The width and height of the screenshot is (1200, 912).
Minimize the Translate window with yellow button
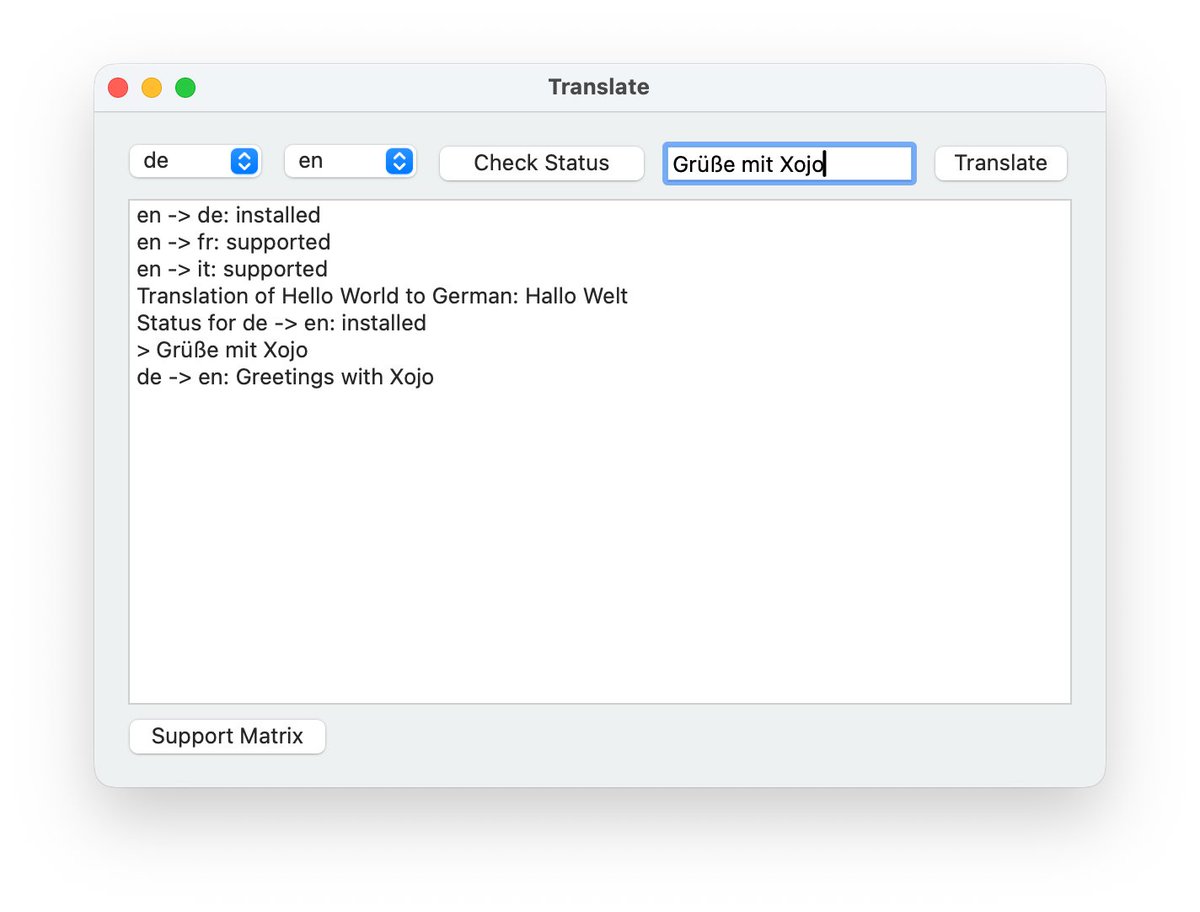pos(152,88)
